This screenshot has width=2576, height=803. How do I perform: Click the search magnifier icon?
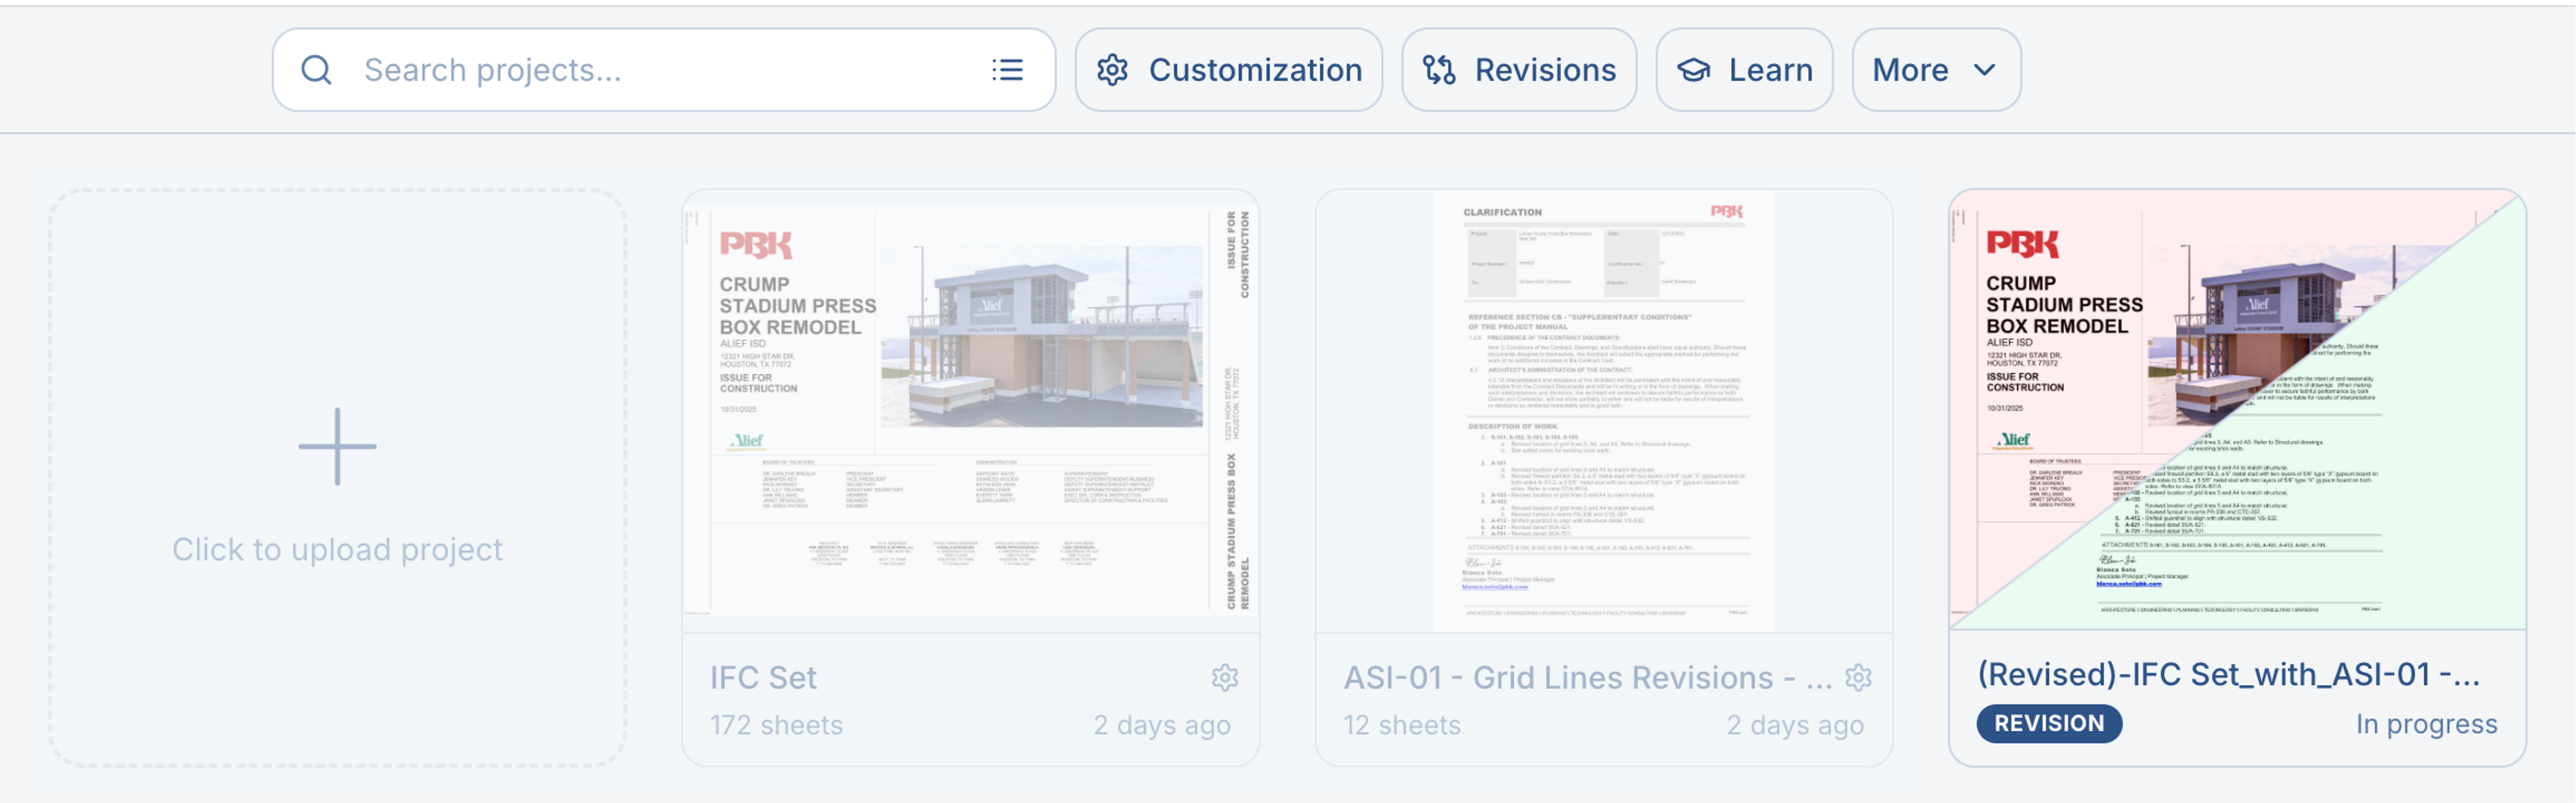click(x=316, y=70)
